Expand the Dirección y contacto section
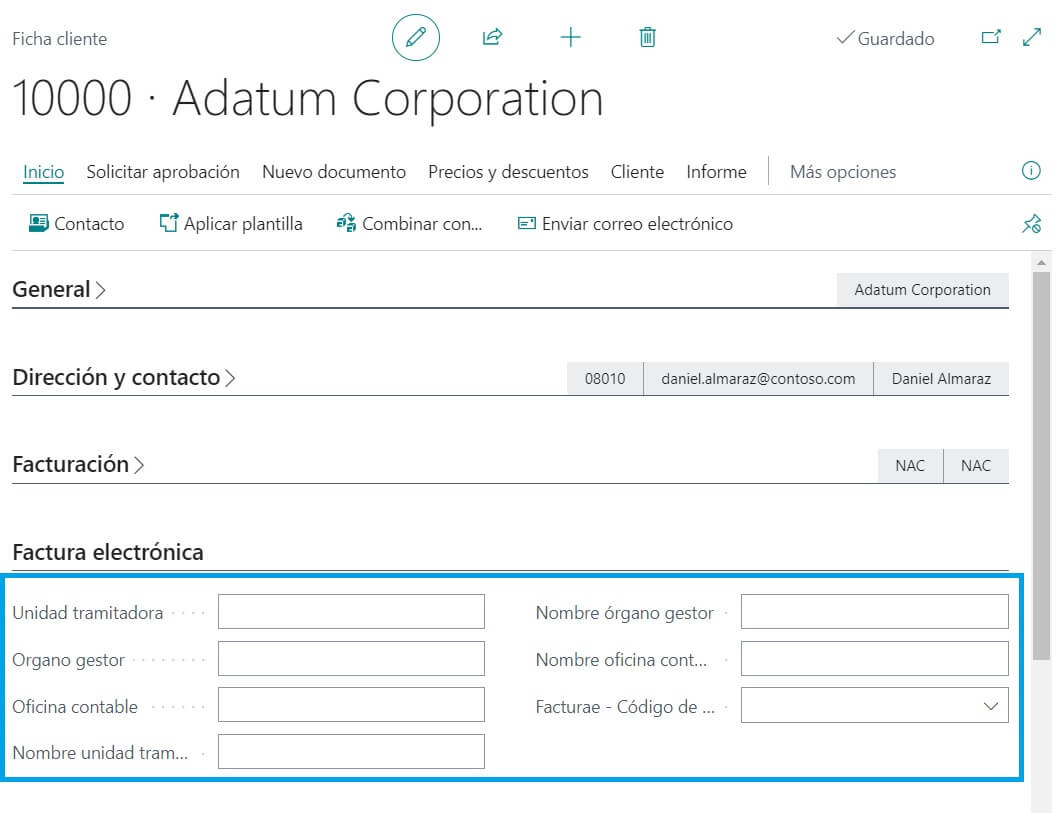The width and height of the screenshot is (1058, 813). pyautogui.click(x=123, y=378)
